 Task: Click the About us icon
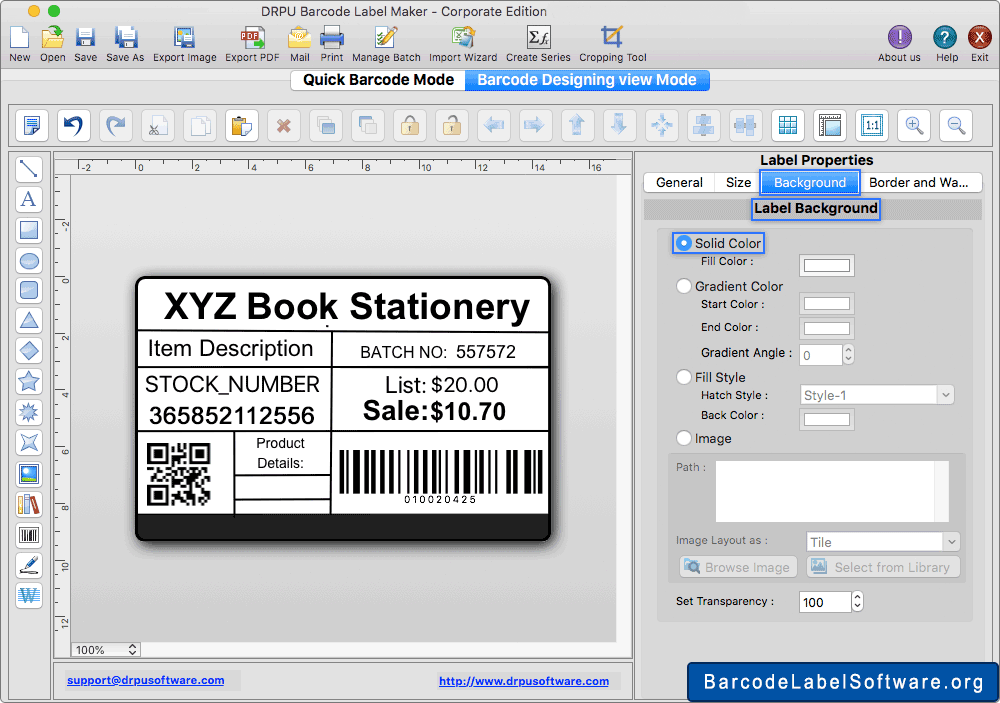[x=899, y=38]
